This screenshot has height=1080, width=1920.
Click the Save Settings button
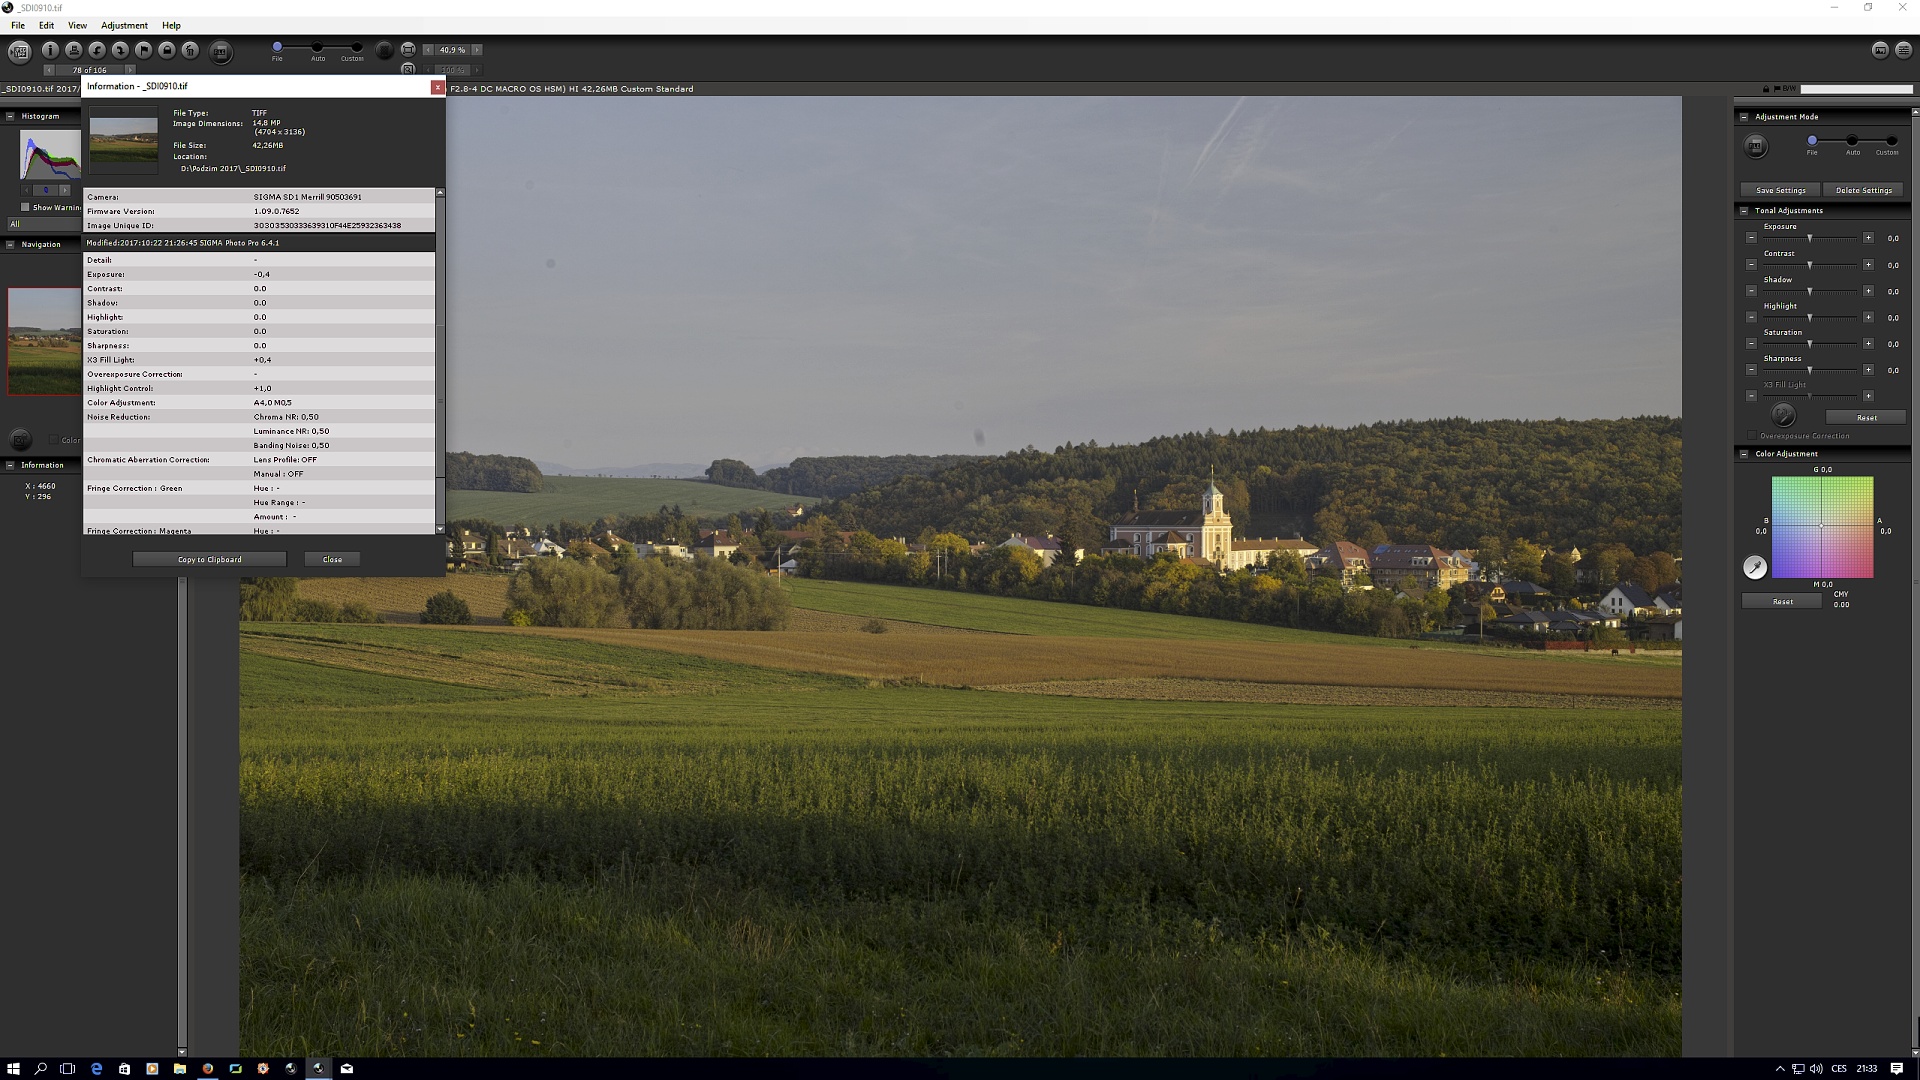pyautogui.click(x=1781, y=190)
